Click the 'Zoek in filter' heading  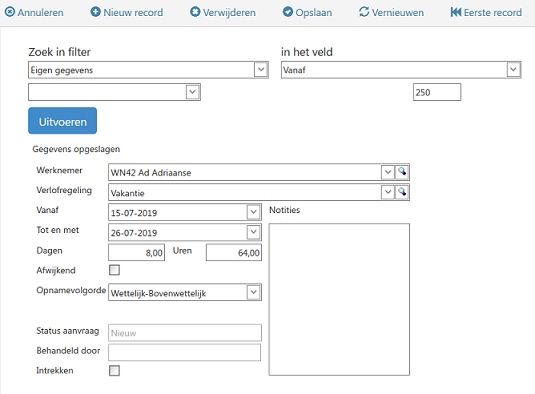click(x=59, y=52)
